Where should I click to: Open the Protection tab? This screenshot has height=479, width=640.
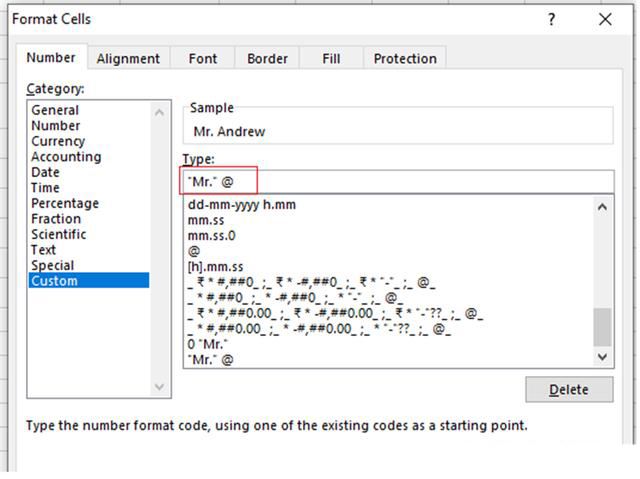(405, 59)
